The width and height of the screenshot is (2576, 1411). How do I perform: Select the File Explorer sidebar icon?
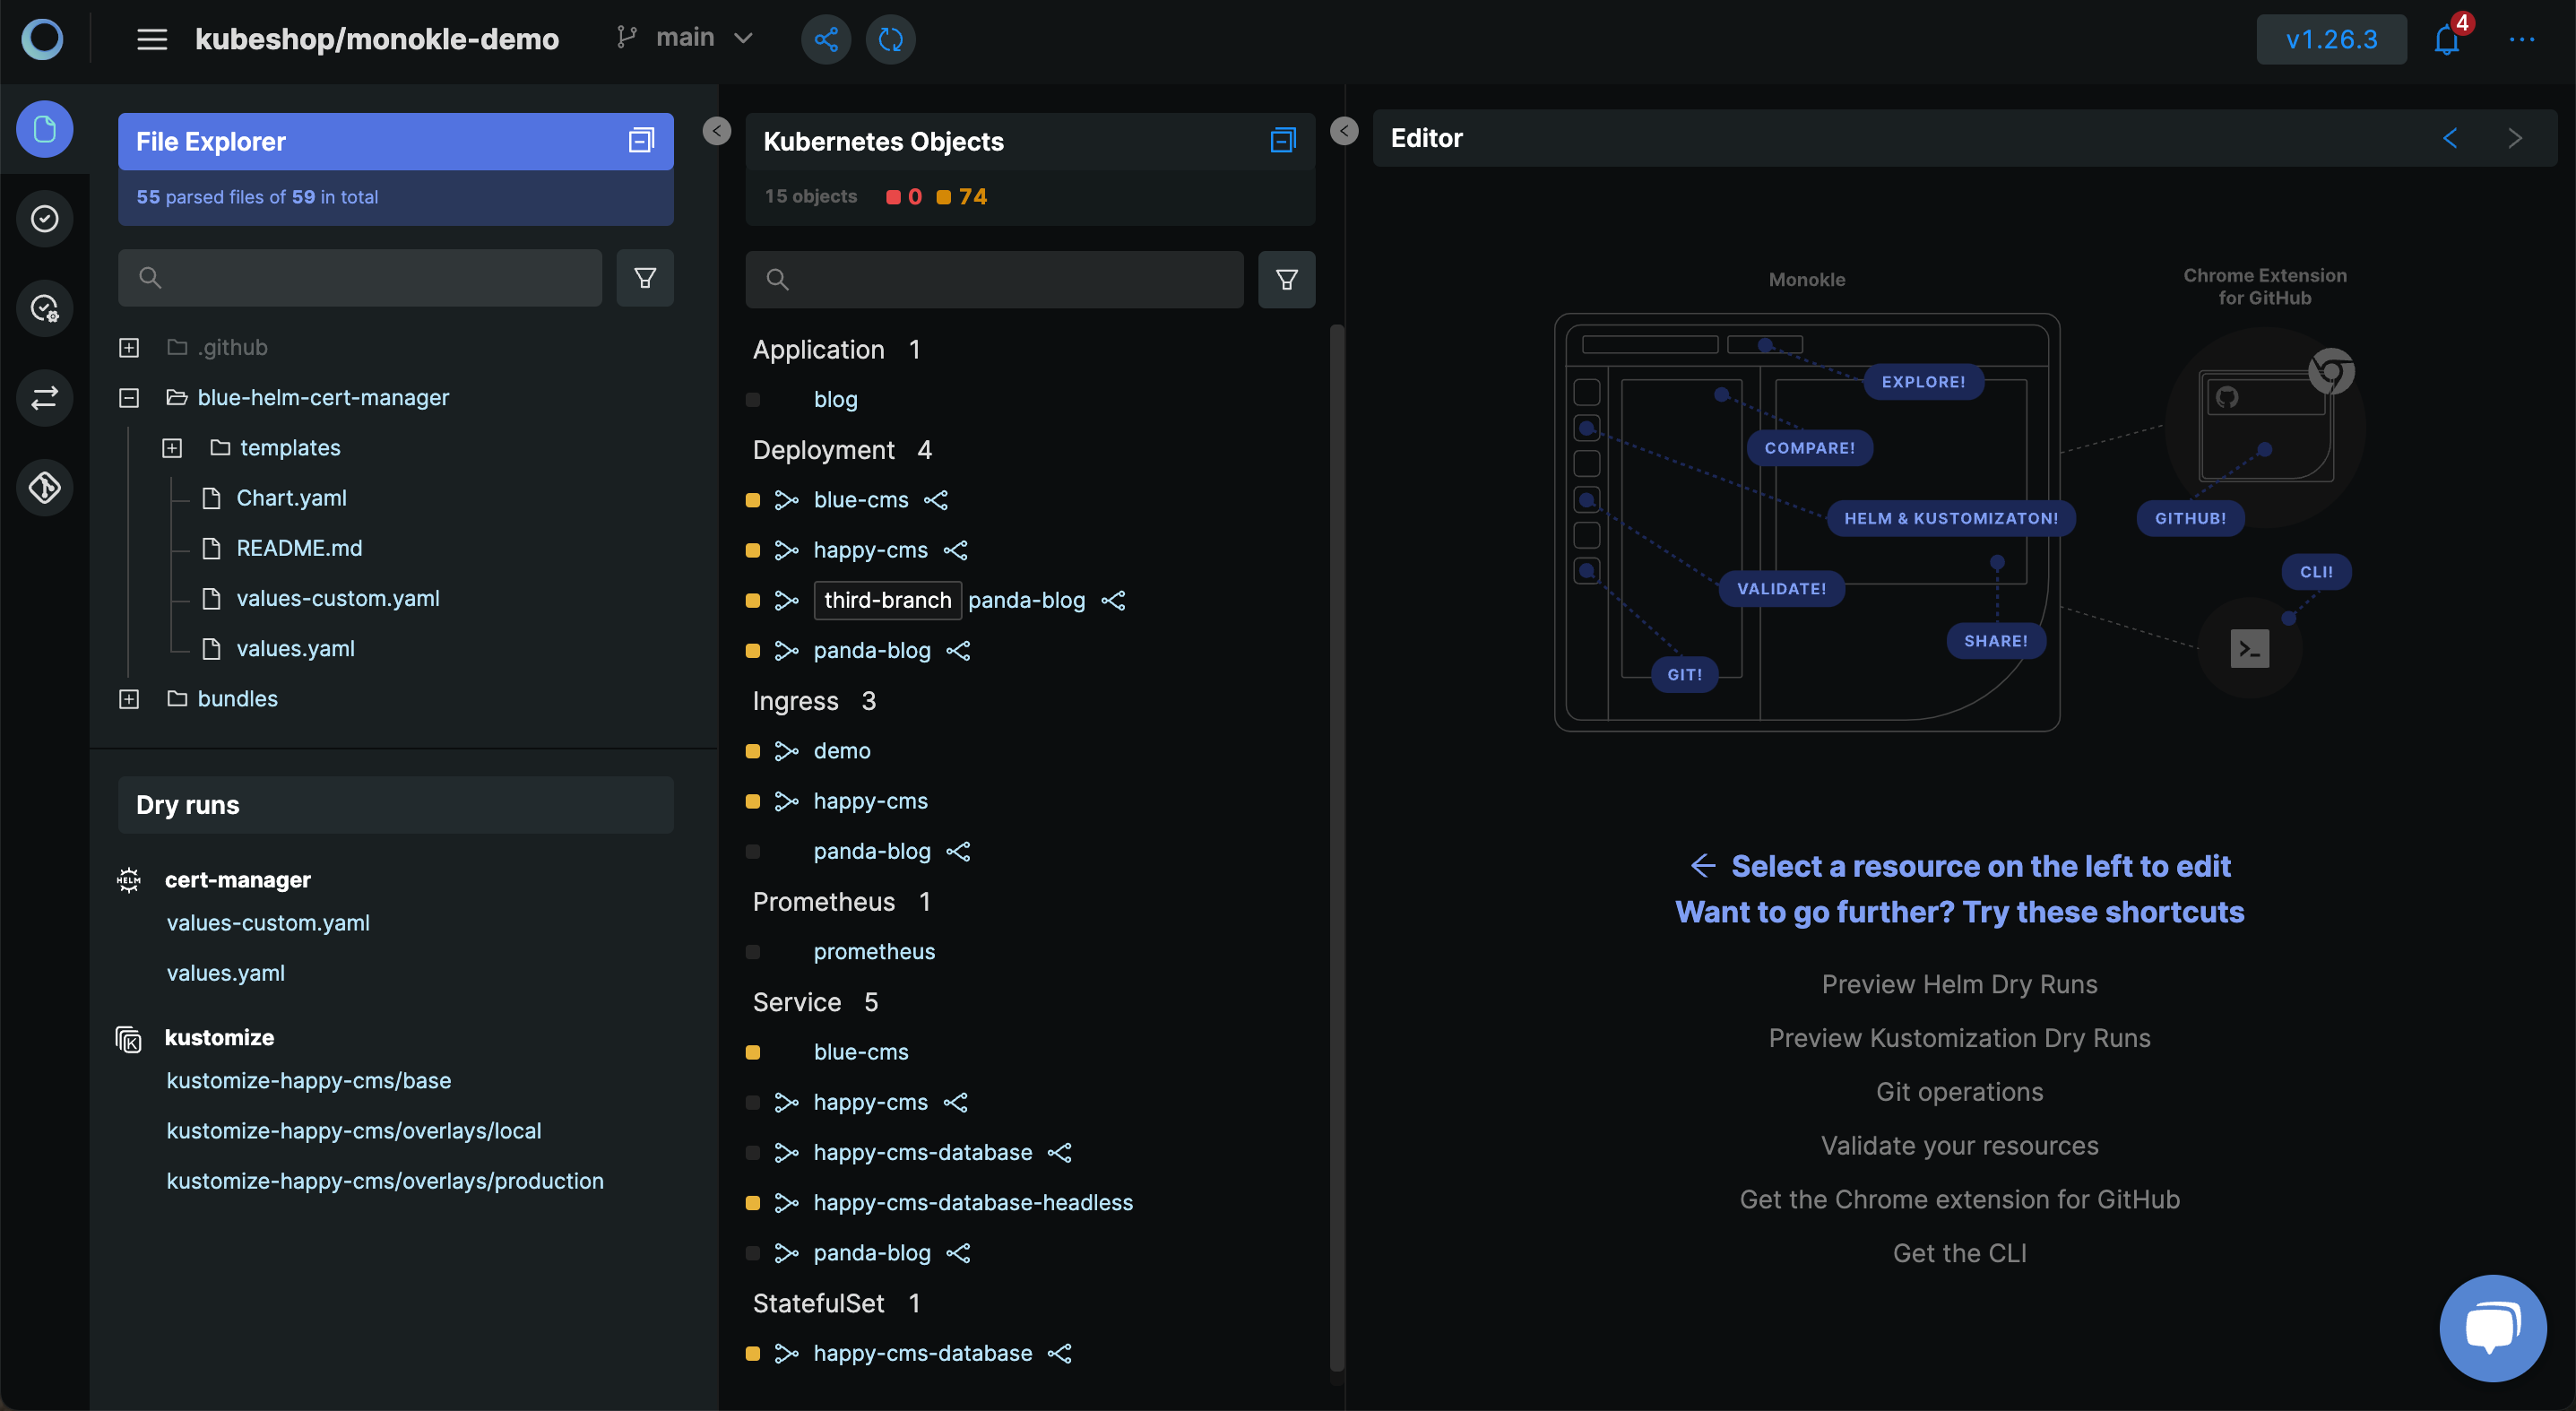point(44,129)
